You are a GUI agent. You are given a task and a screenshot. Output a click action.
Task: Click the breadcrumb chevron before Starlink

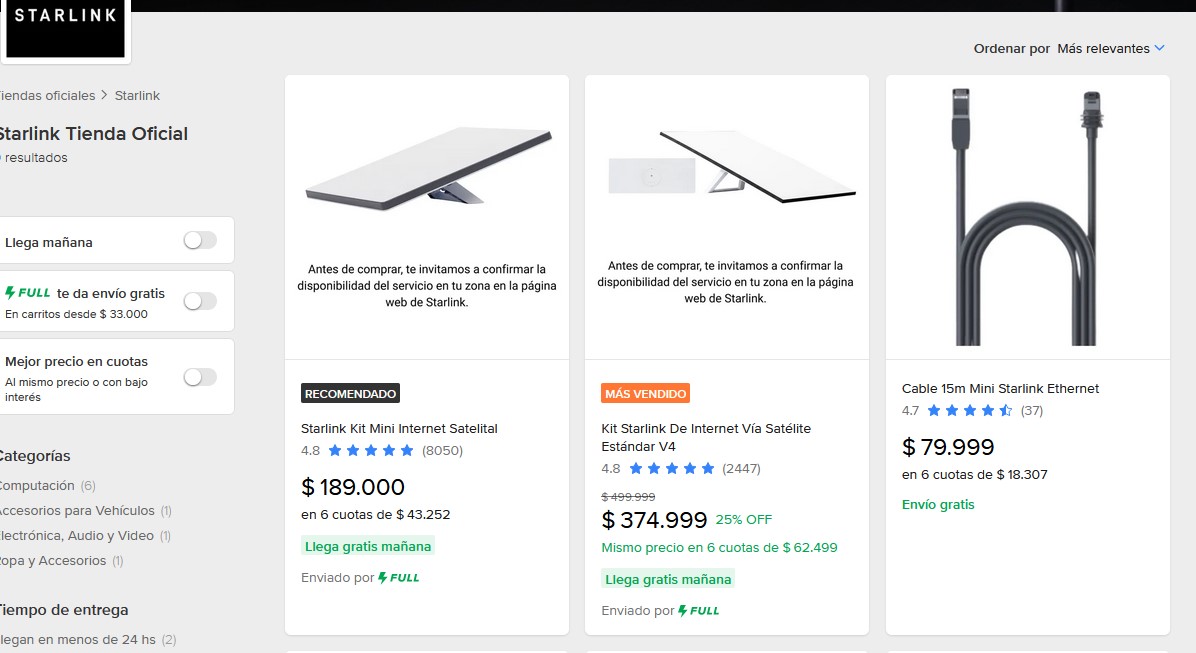coord(104,96)
